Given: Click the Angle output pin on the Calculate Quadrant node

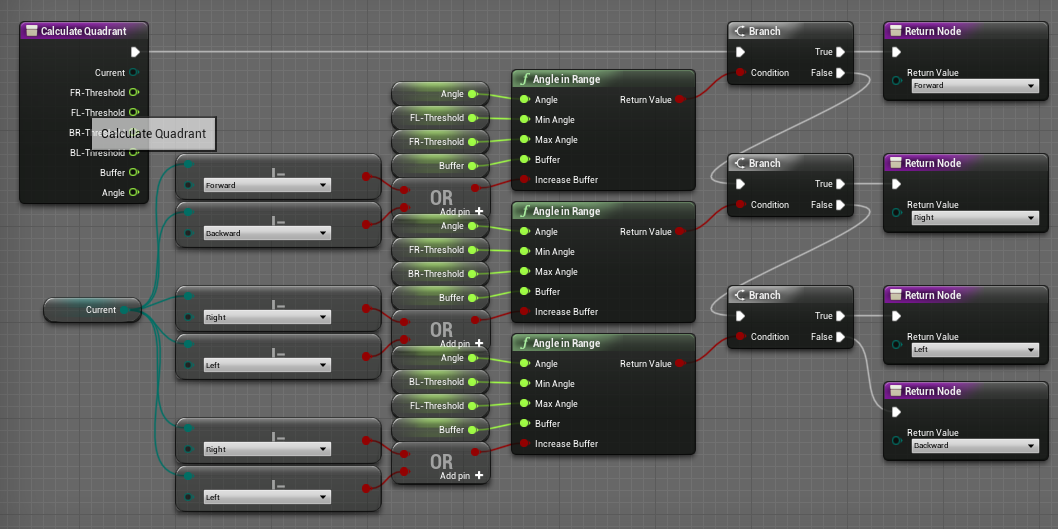Looking at the screenshot, I should click(x=133, y=193).
